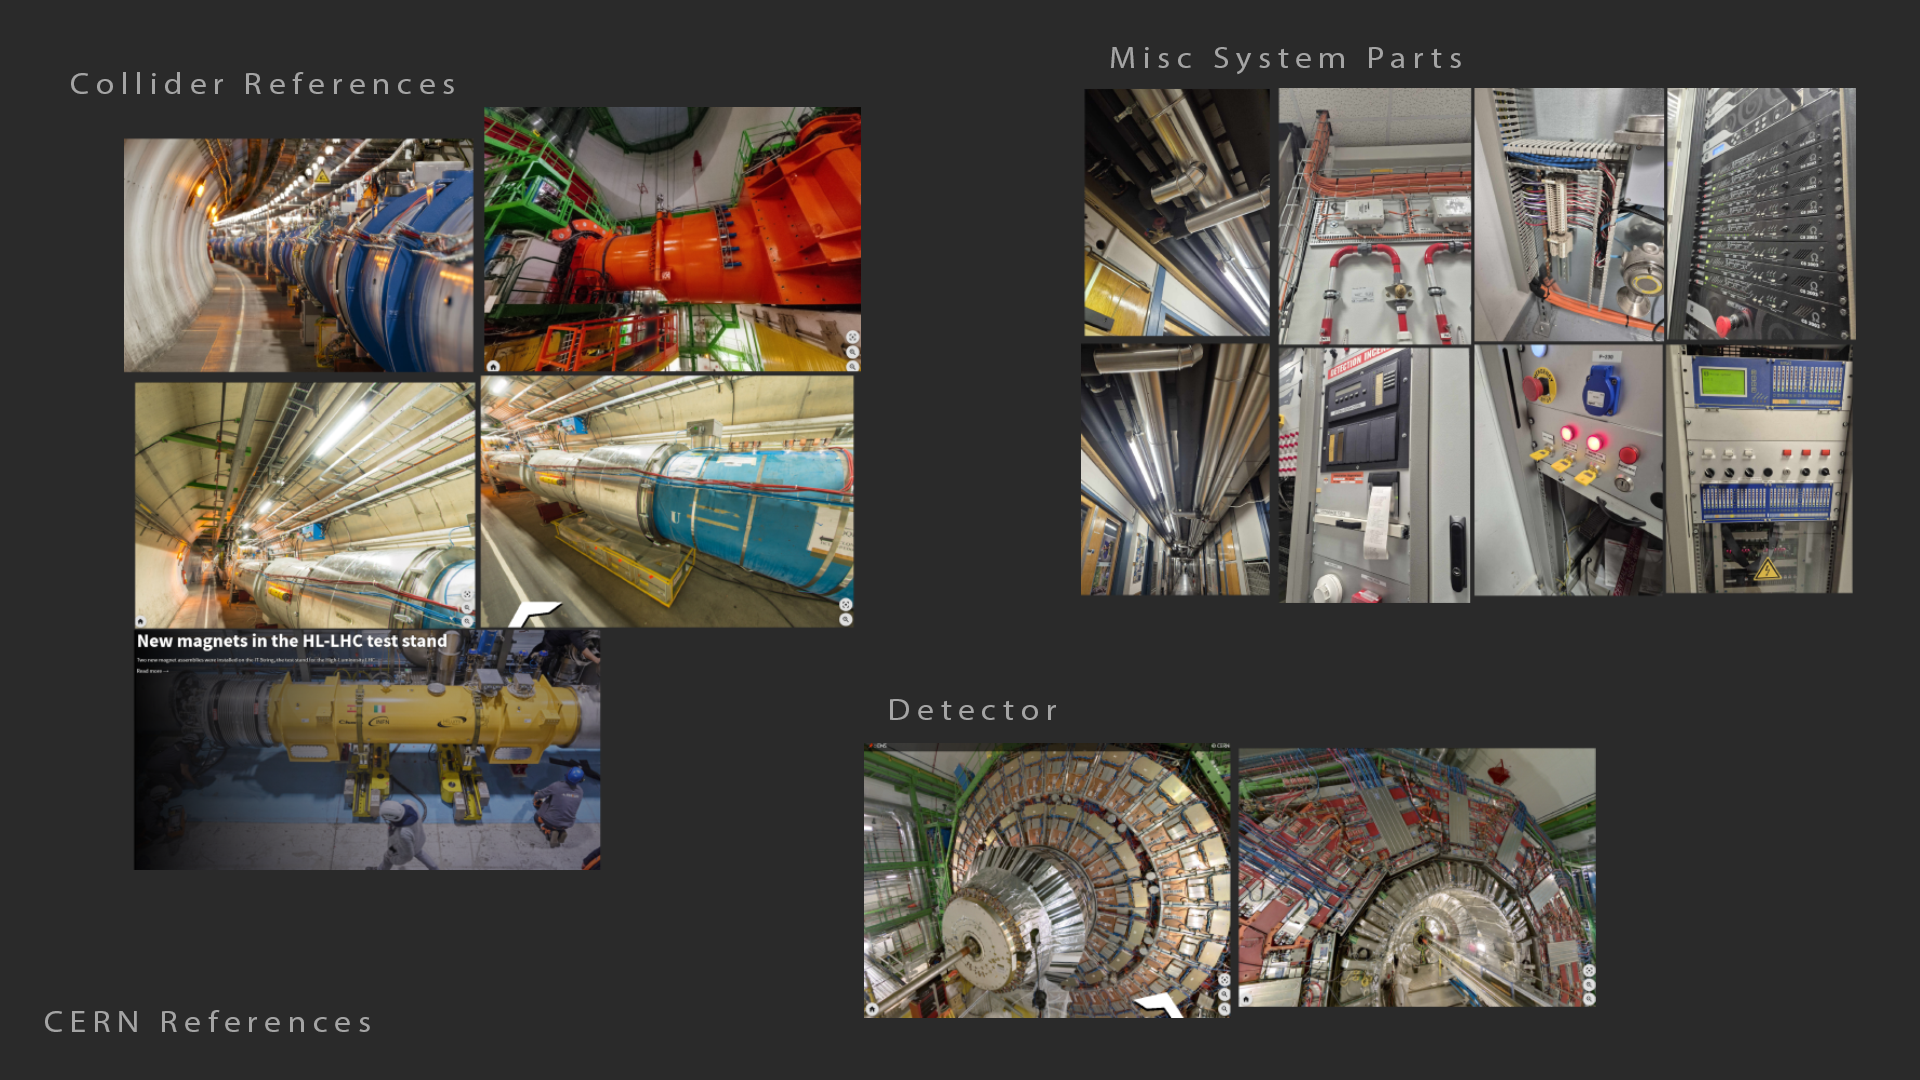The height and width of the screenshot is (1080, 1920).
Task: Select the wiring cabinet with blue cables image
Action: click(1569, 215)
